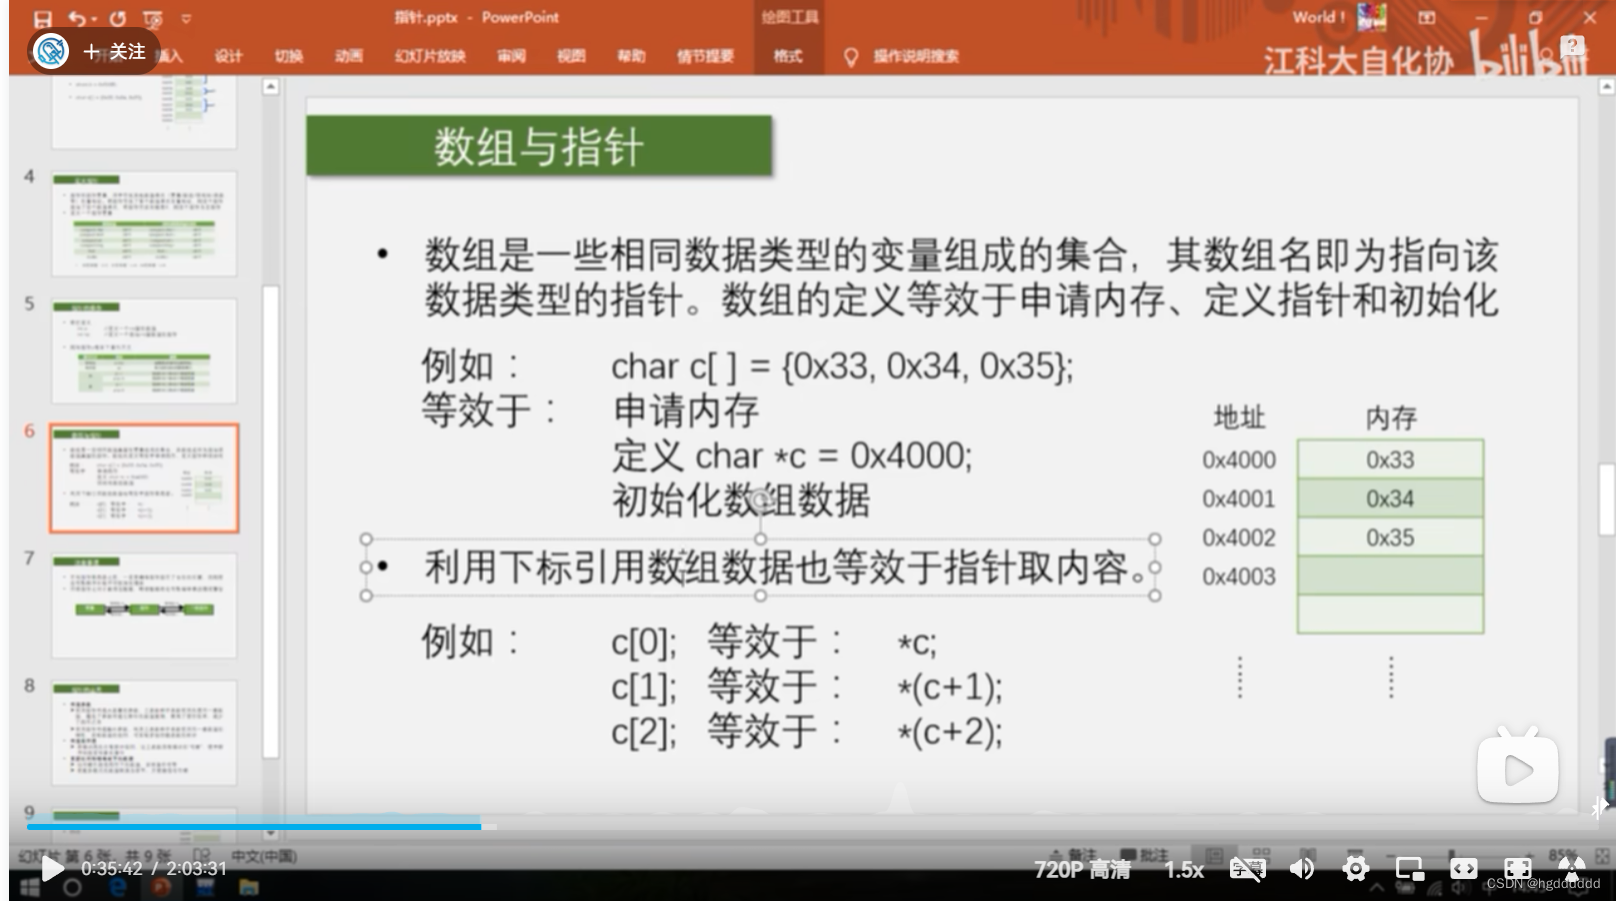
Task: Click the address label 0x4003
Action: click(x=1239, y=577)
